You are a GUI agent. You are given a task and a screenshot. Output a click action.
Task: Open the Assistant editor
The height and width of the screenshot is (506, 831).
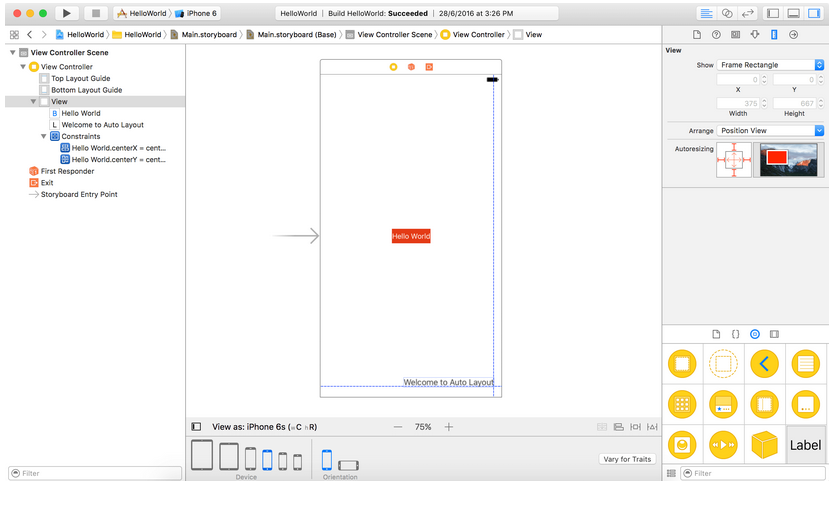tap(727, 13)
